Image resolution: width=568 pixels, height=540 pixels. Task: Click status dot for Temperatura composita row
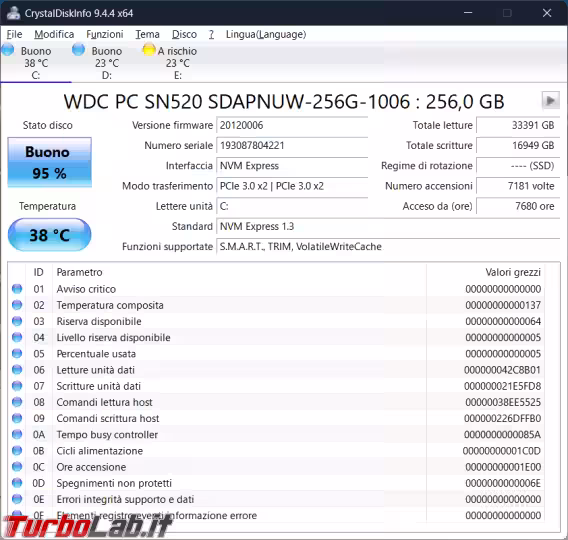point(17,305)
